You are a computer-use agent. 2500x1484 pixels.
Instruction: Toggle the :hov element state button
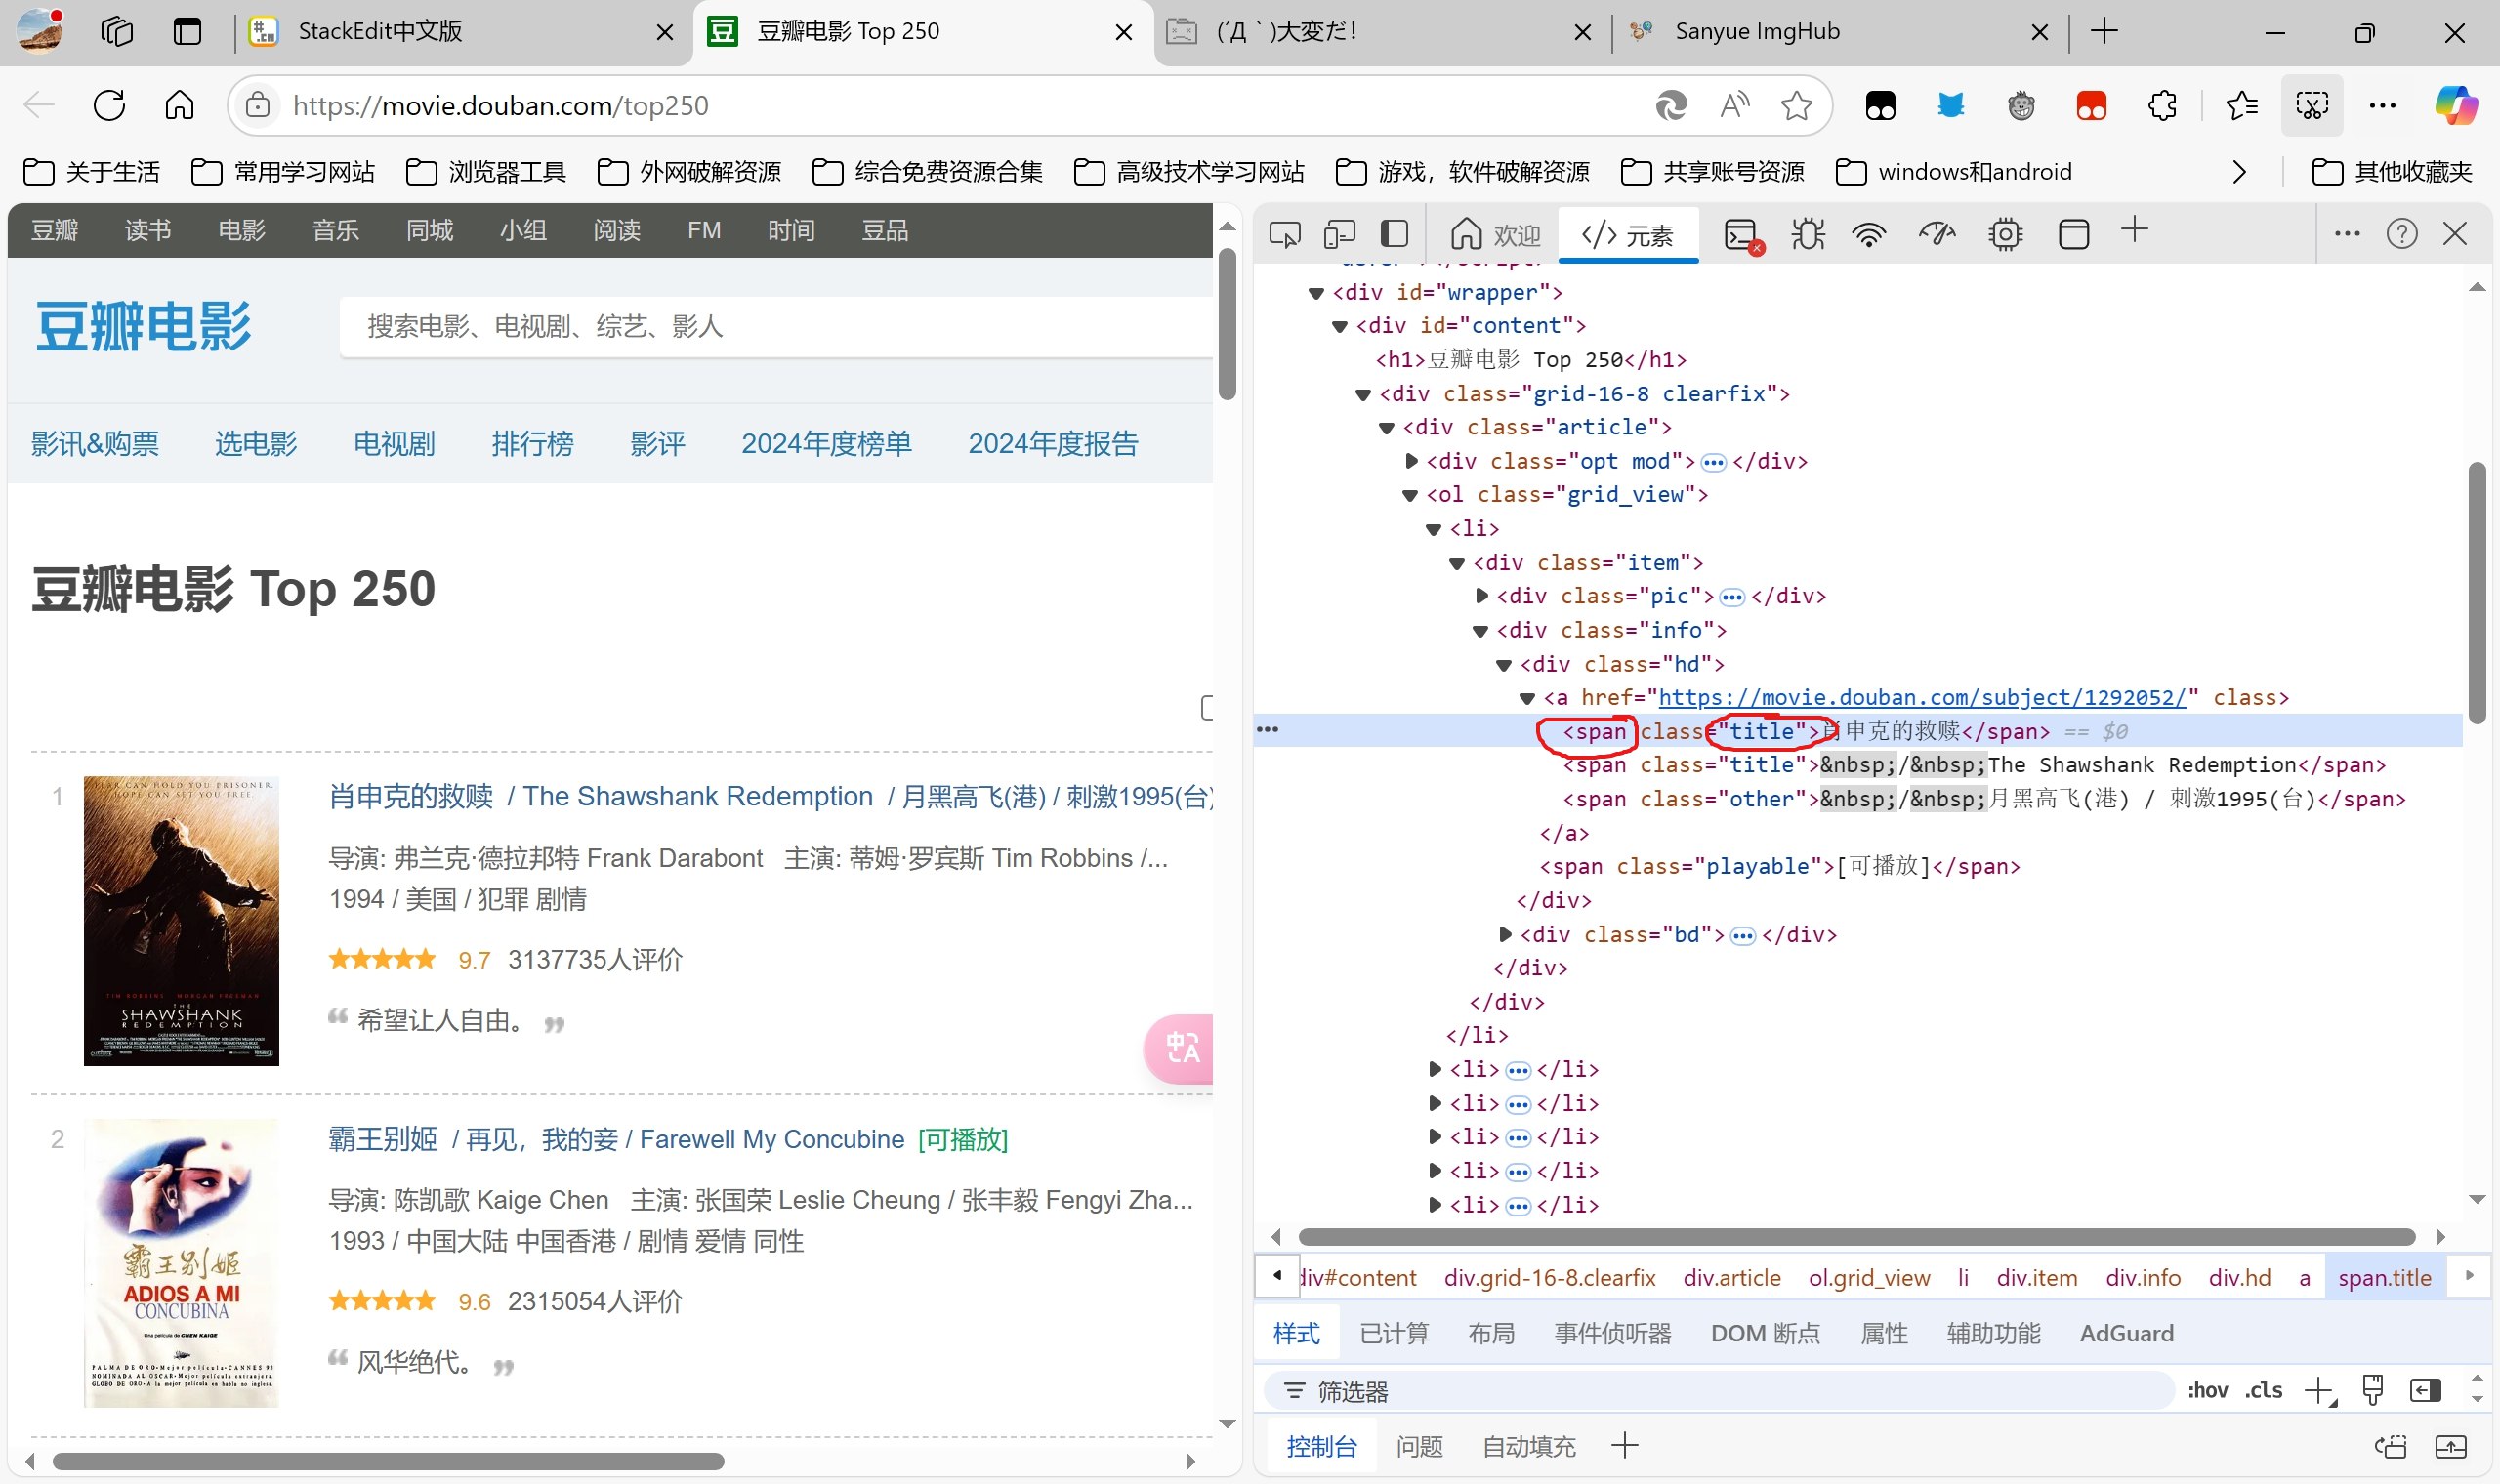point(2207,1390)
